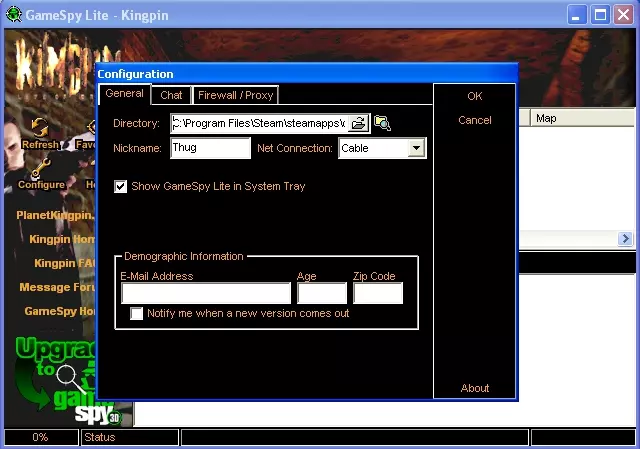Viewport: 640px width, 449px height.
Task: Open Configure wrench icon in main window
Action: tap(41, 168)
